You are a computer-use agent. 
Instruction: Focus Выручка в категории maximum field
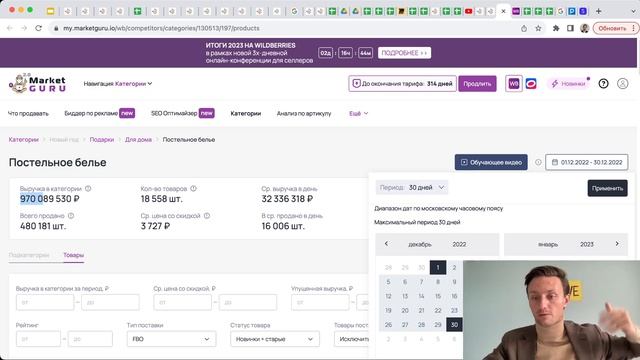110,302
